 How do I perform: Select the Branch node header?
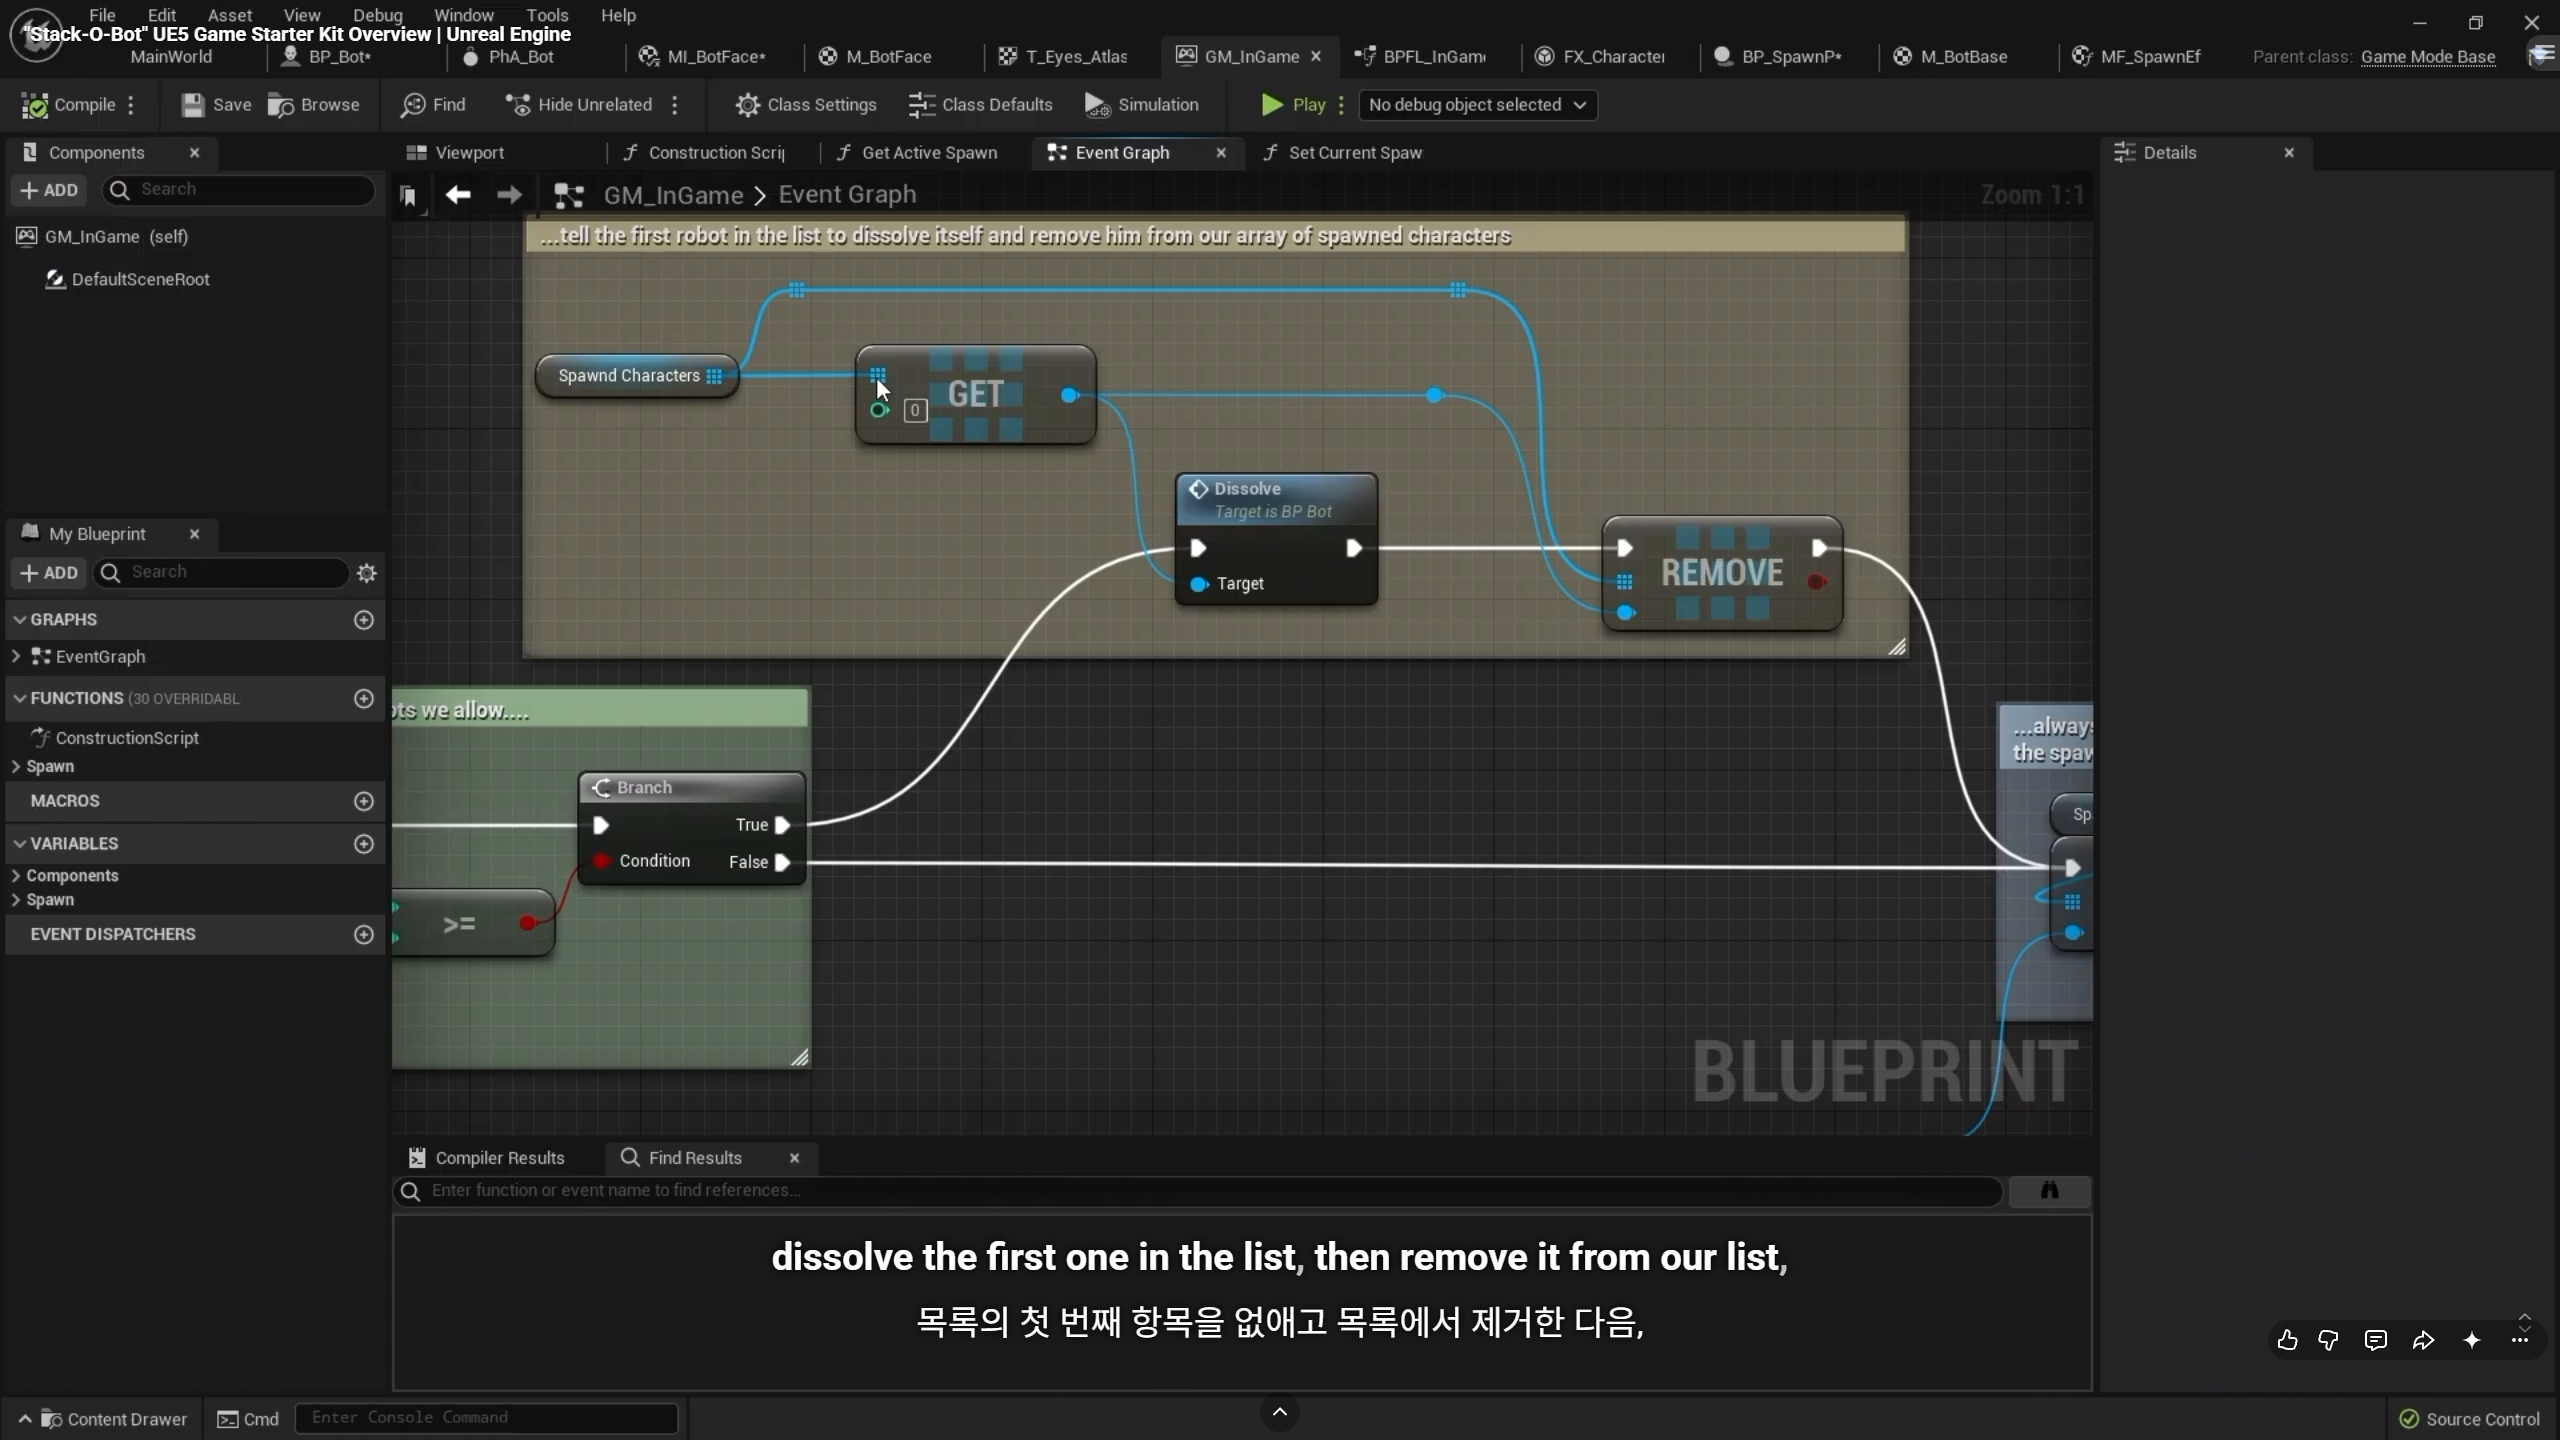click(692, 788)
